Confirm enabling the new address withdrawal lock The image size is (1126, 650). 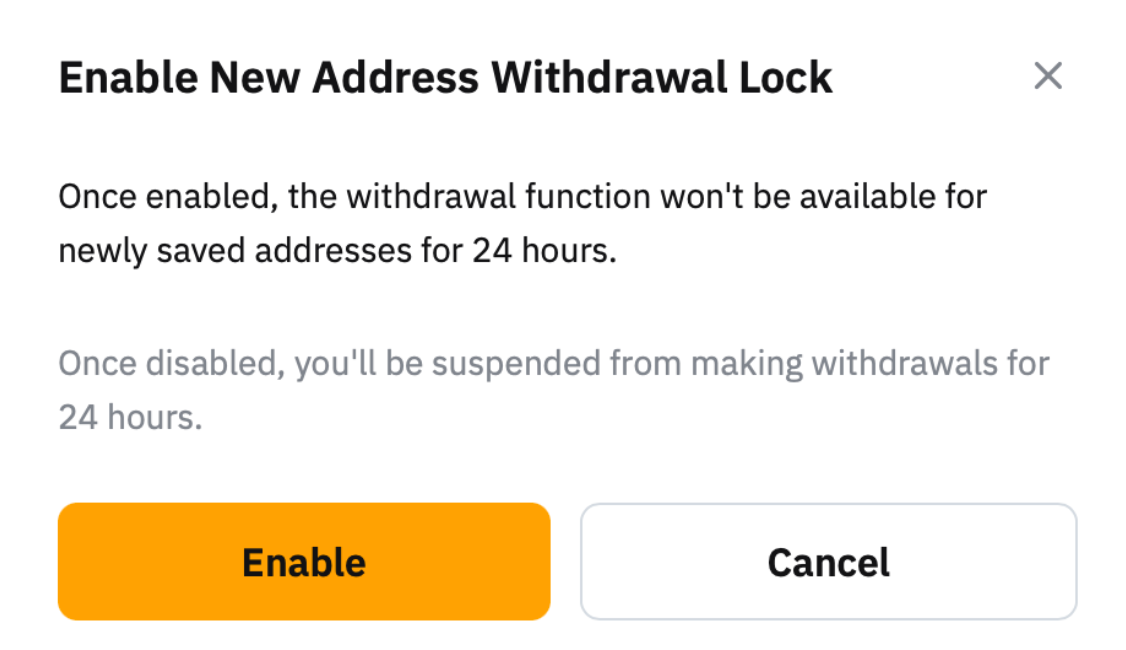click(304, 562)
